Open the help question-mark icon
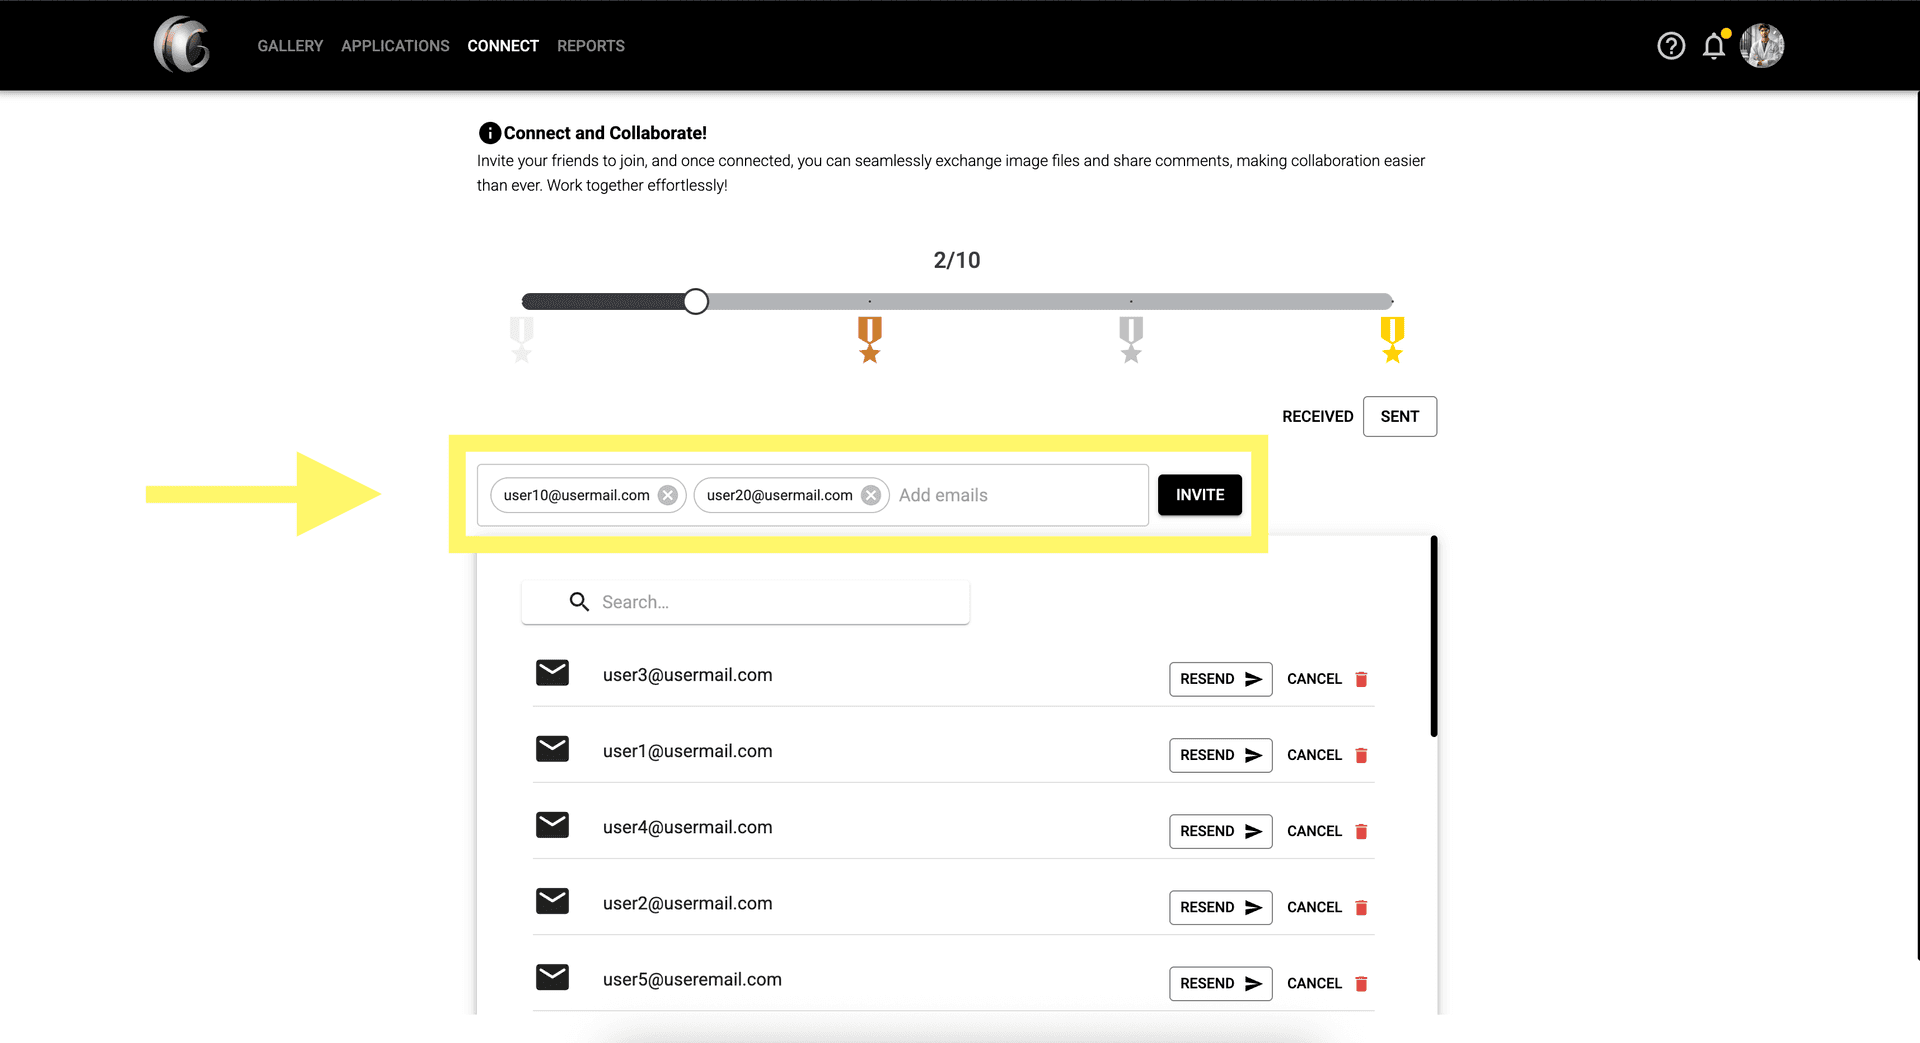Image resolution: width=1920 pixels, height=1043 pixels. tap(1670, 46)
